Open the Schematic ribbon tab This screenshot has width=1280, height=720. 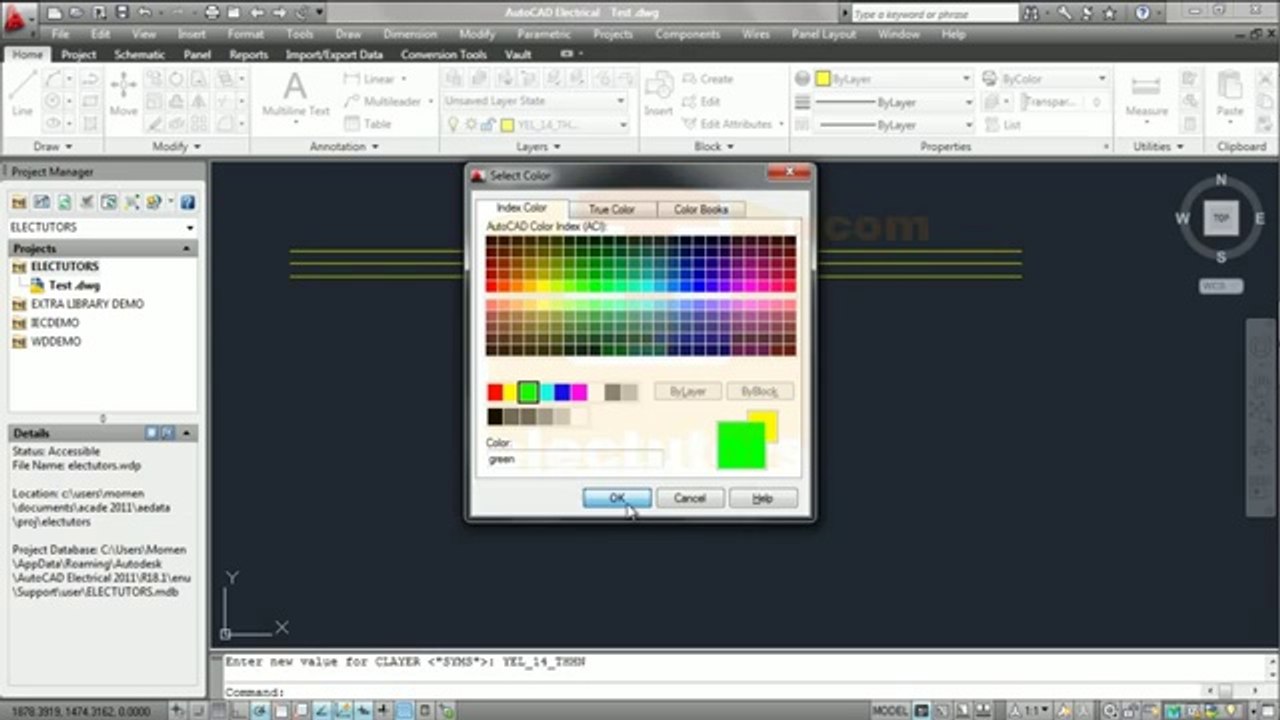pos(139,55)
